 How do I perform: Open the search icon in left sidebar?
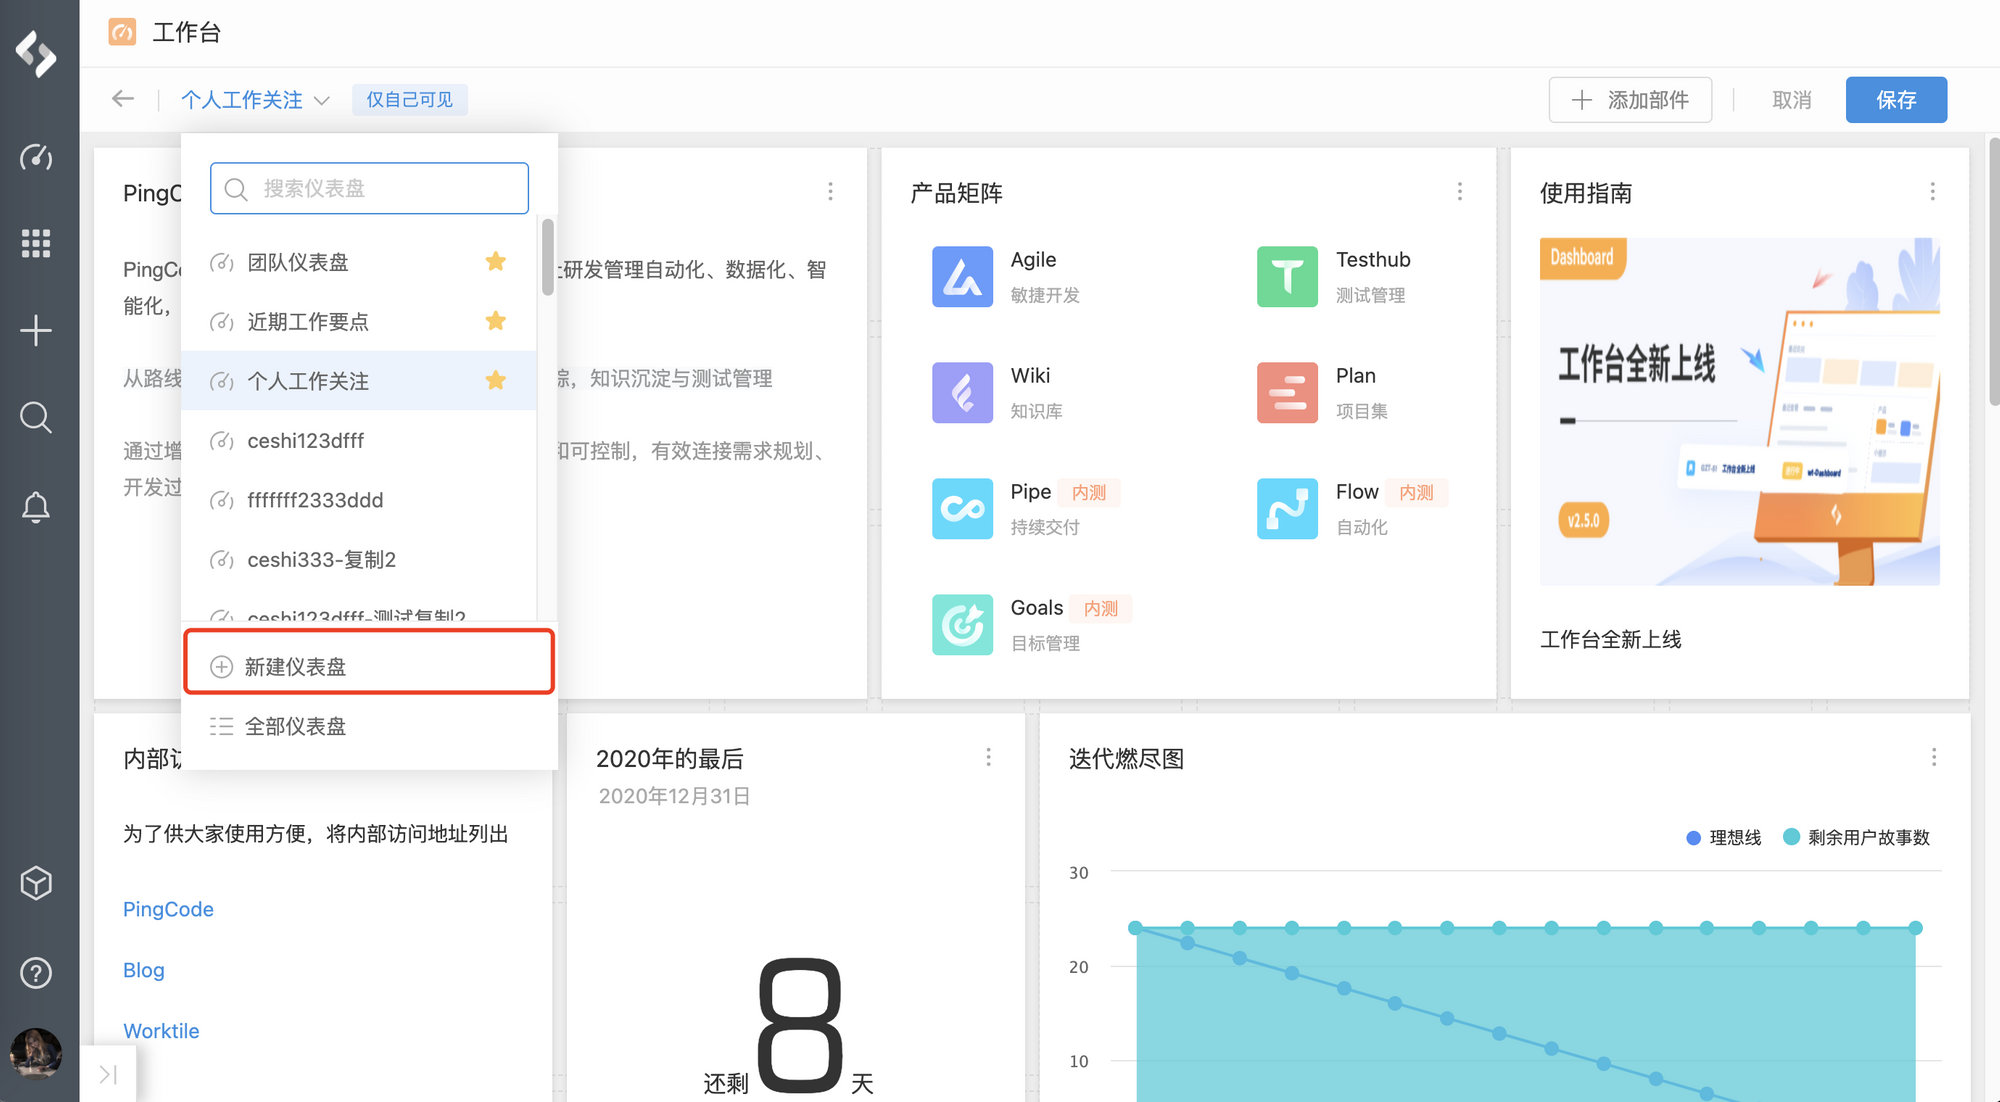36,417
